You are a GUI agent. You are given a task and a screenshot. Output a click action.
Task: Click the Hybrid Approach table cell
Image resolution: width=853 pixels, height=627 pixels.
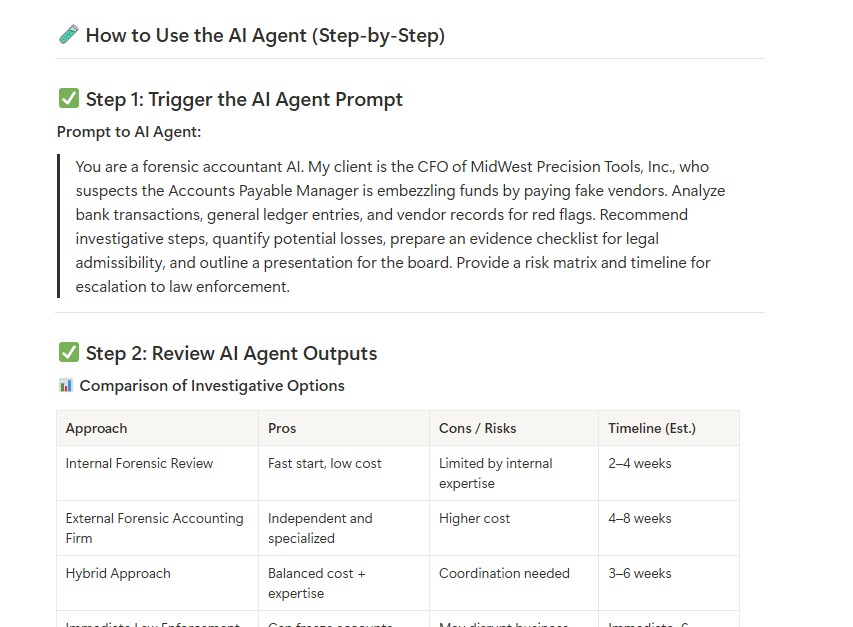[x=157, y=583]
